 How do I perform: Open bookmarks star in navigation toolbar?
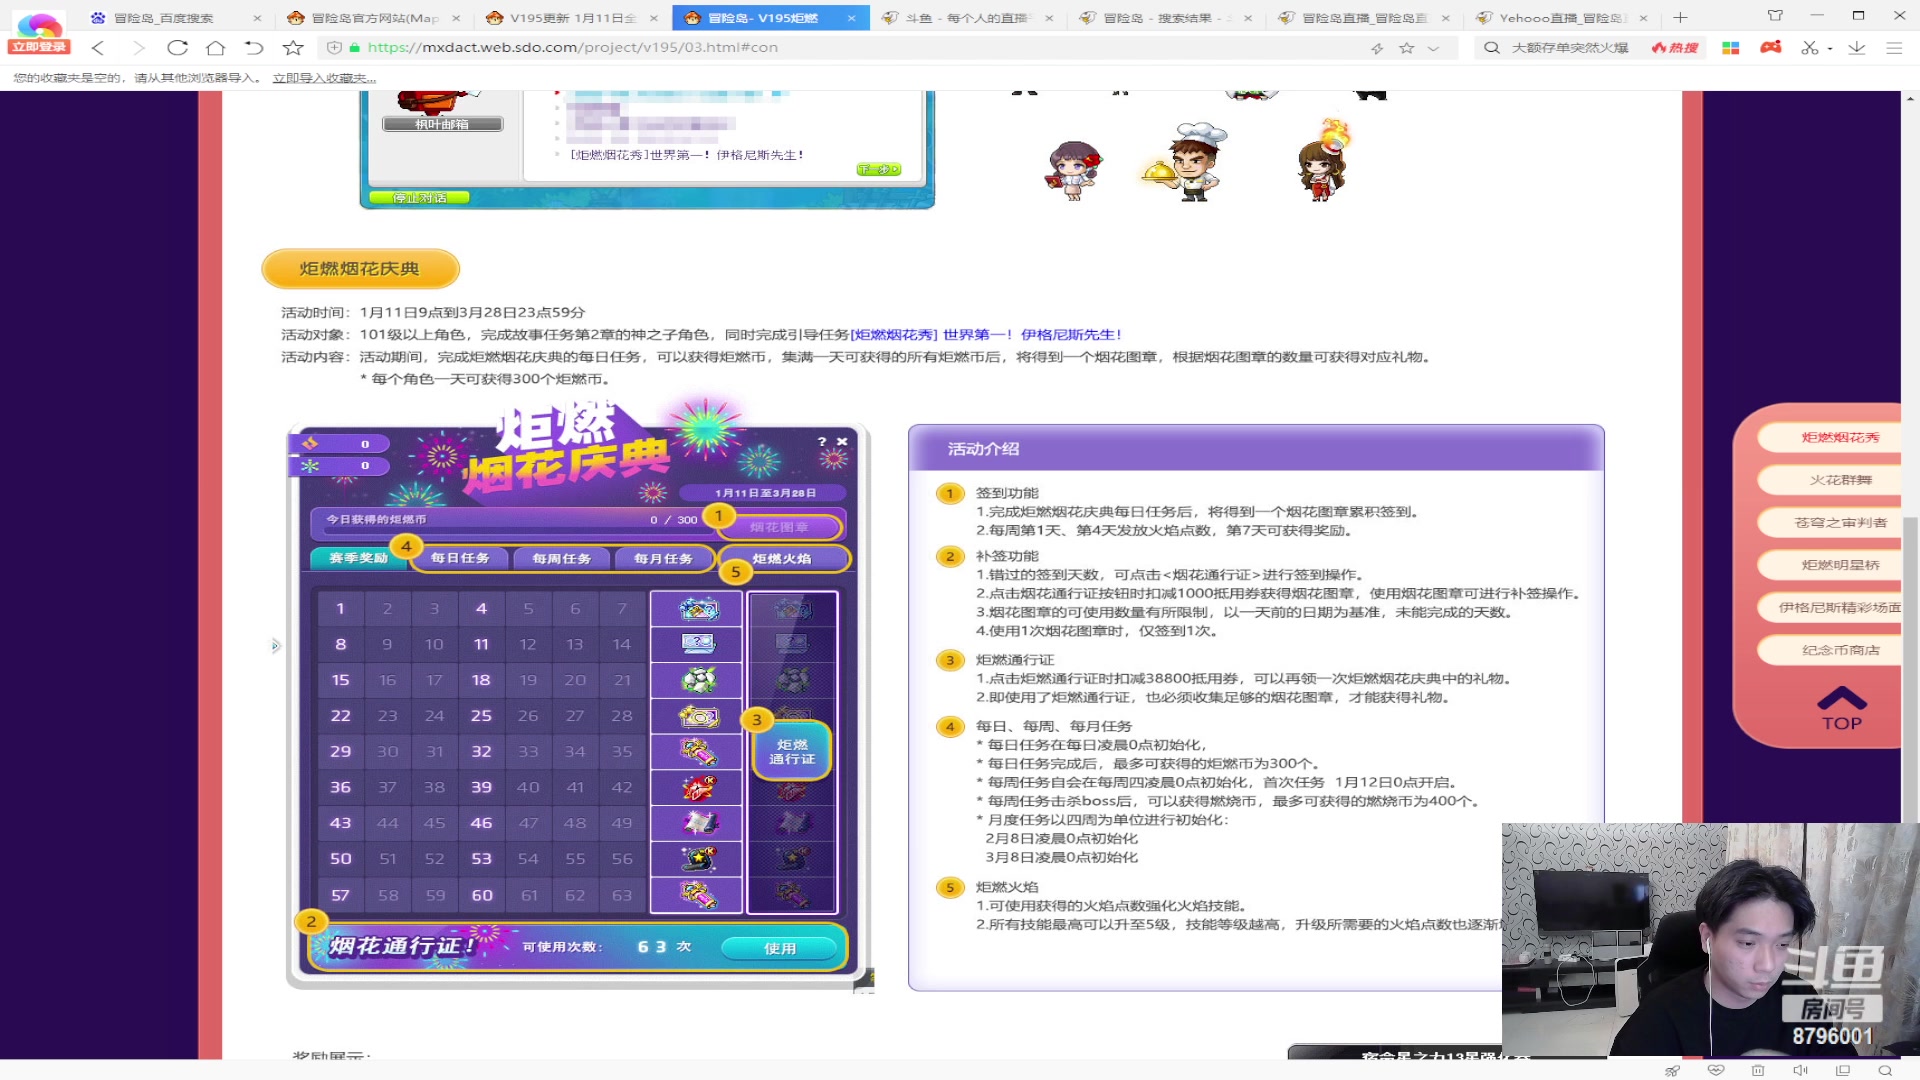[293, 47]
